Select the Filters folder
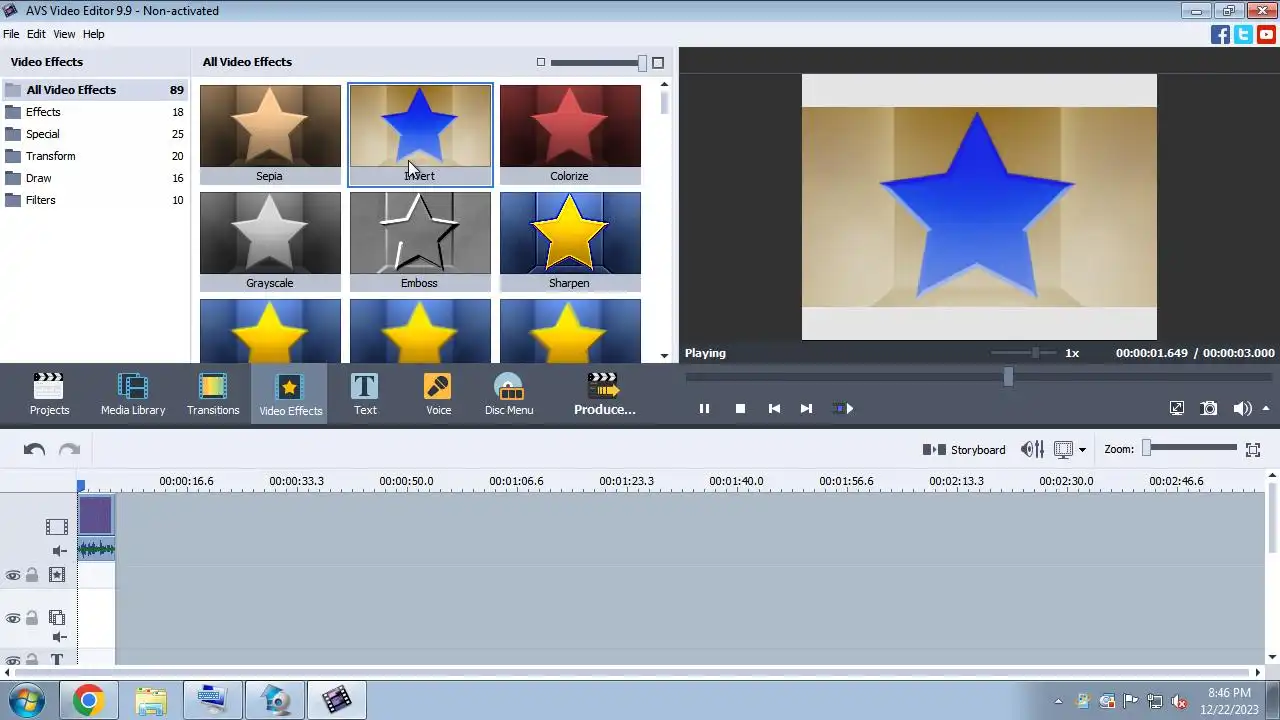The width and height of the screenshot is (1280, 720). click(x=95, y=200)
